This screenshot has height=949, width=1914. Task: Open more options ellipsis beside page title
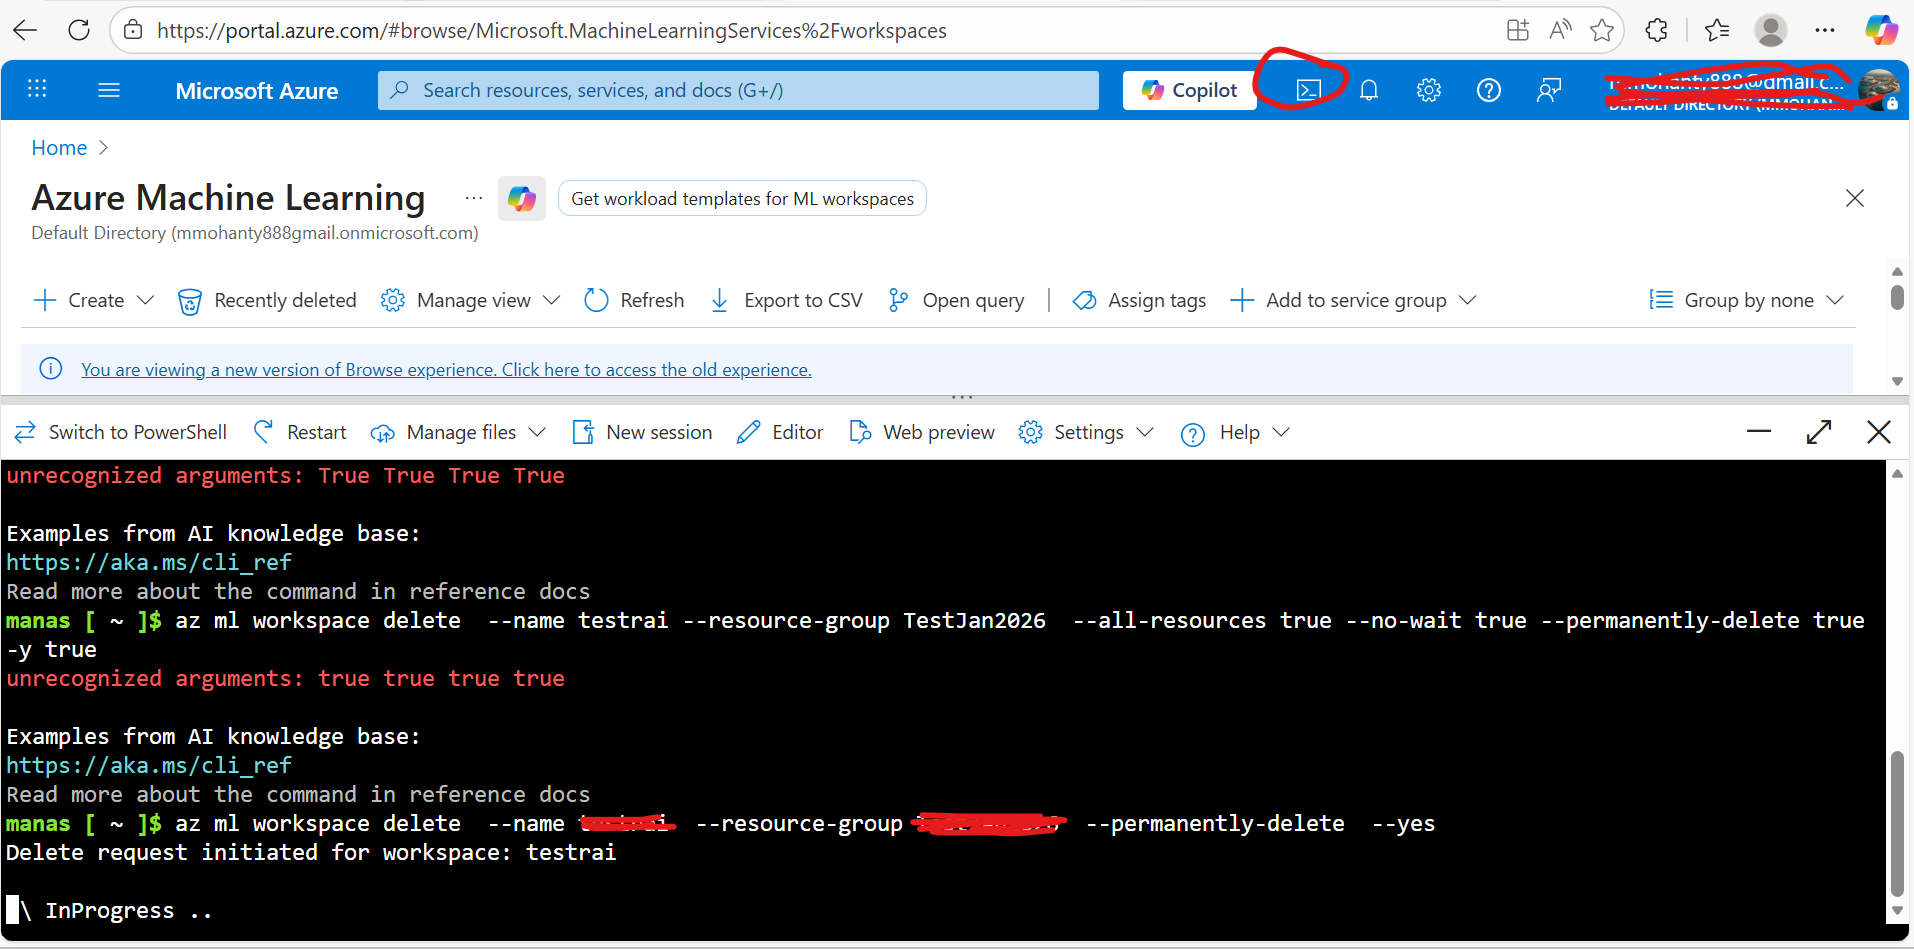coord(474,198)
